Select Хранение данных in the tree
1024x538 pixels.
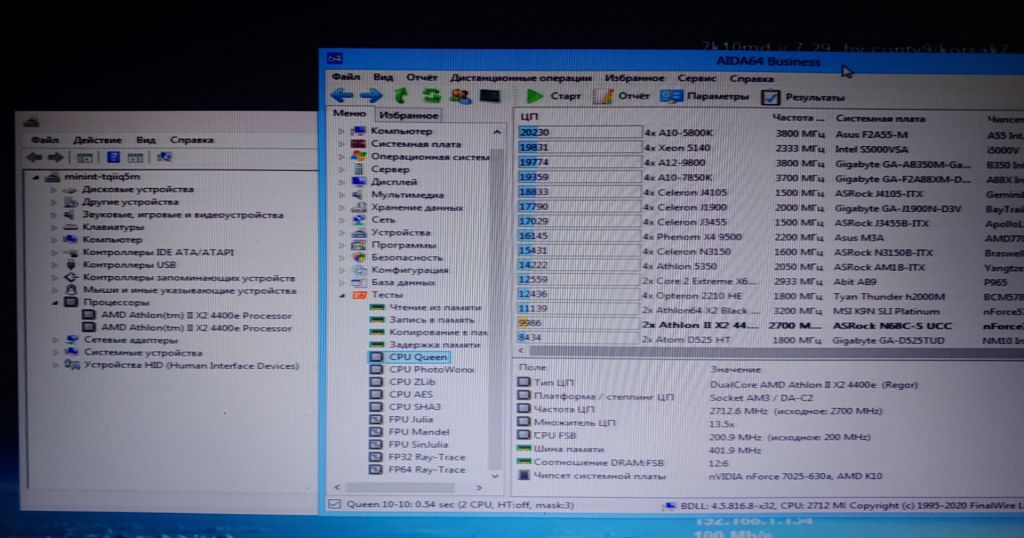point(417,208)
